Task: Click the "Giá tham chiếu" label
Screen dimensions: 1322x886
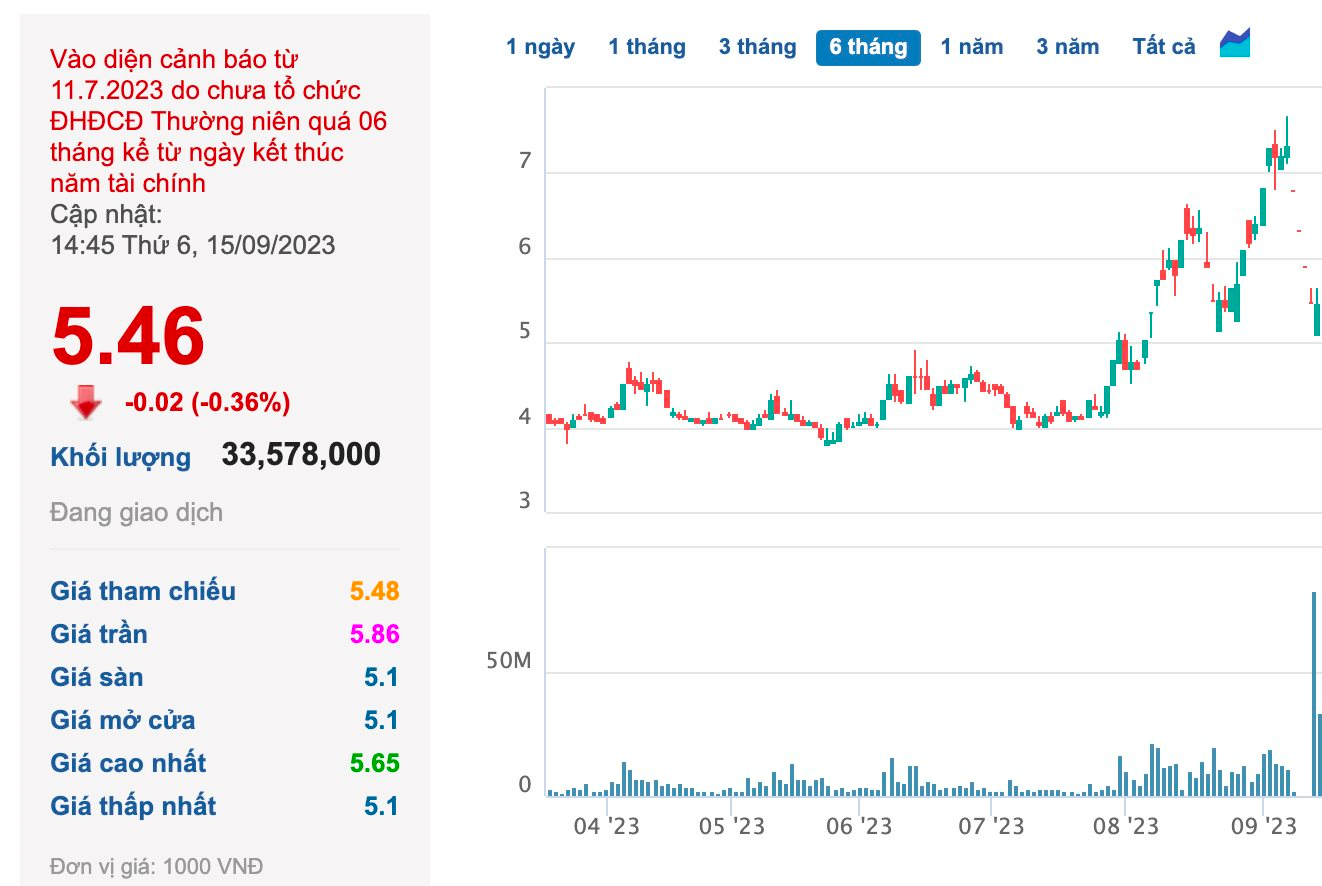Action: (143, 591)
